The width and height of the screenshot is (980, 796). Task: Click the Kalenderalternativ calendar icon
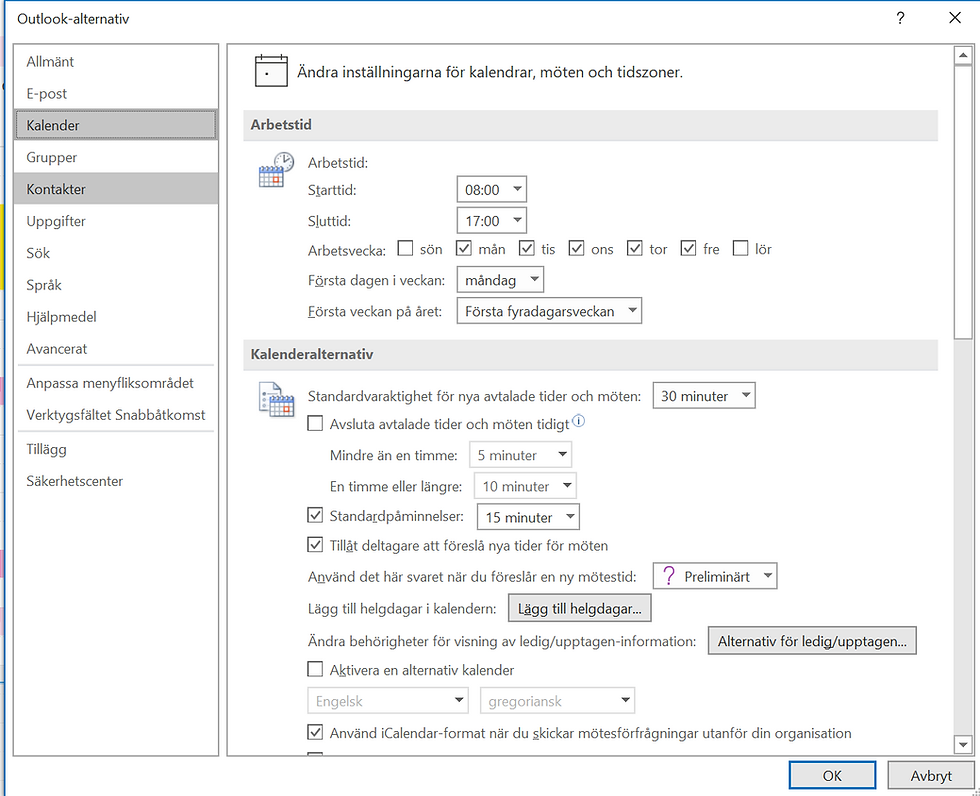[x=276, y=399]
